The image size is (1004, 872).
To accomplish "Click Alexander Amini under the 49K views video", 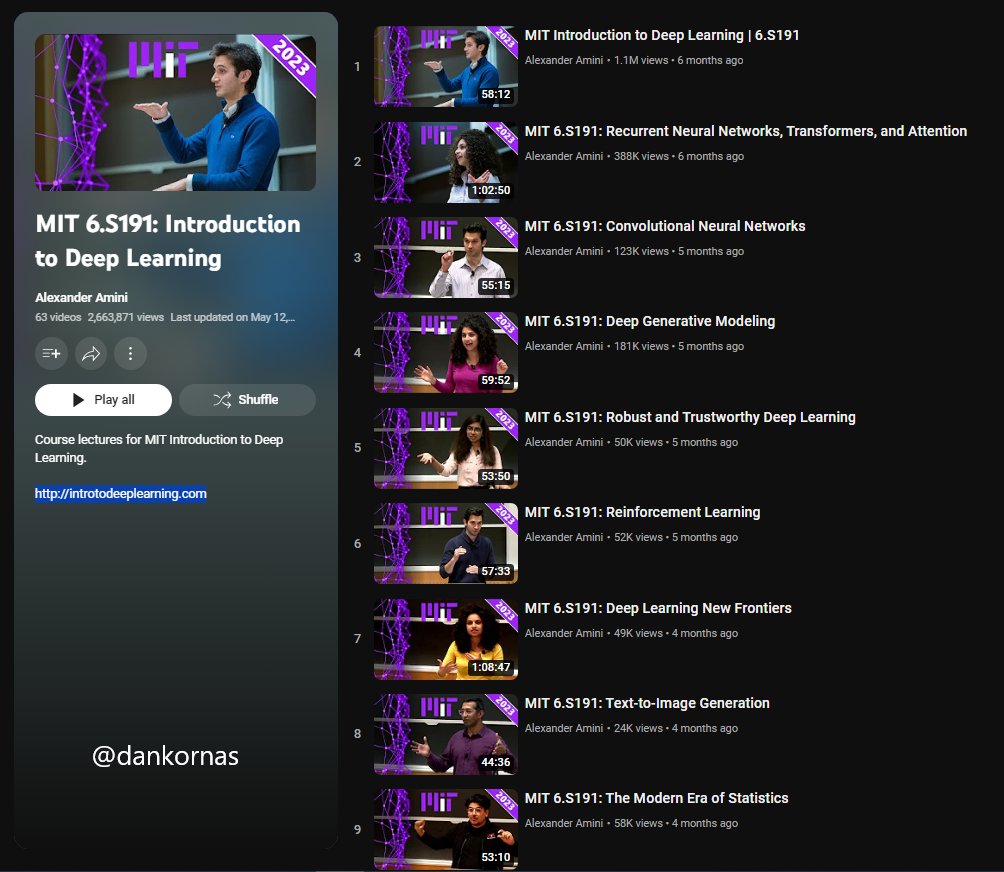I will click(x=563, y=633).
